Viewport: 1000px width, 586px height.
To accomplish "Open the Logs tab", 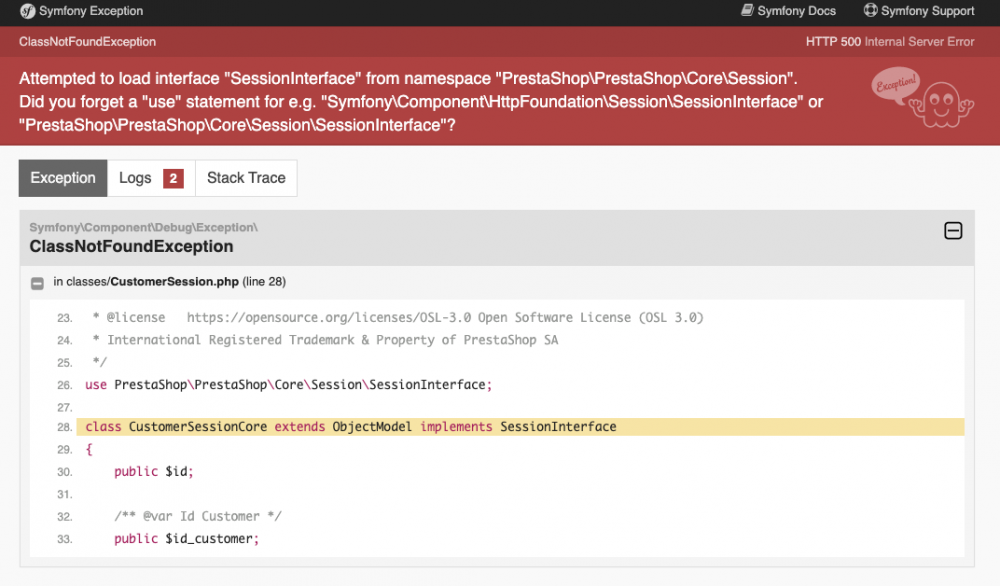I will coord(134,178).
